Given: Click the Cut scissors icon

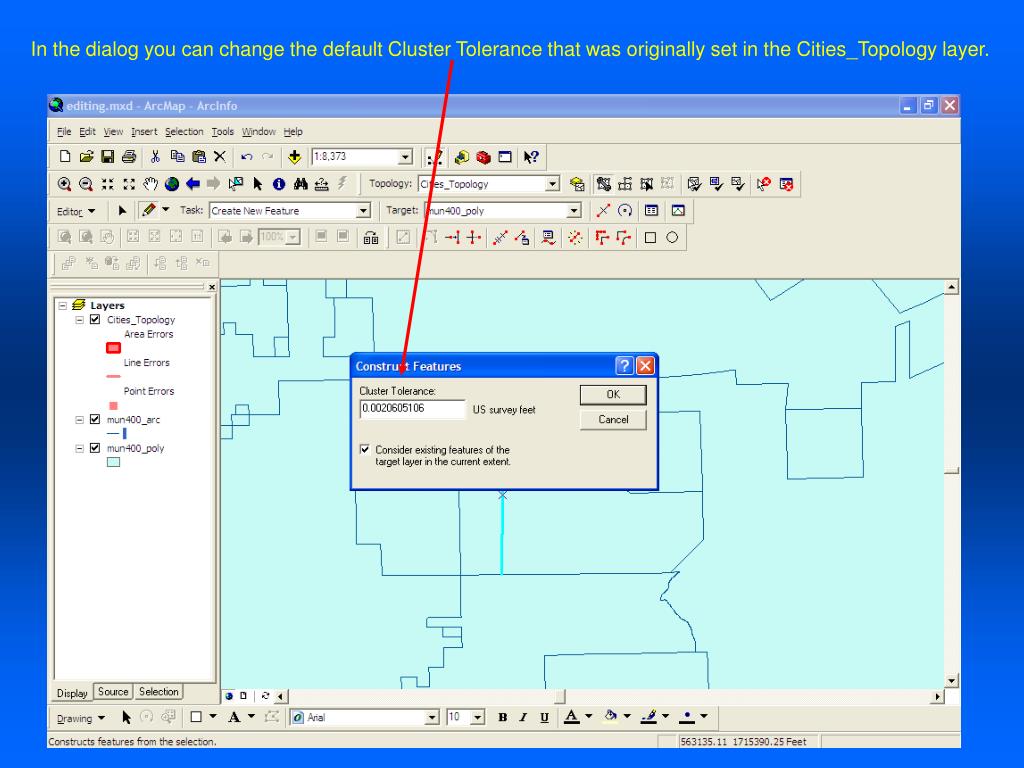Looking at the screenshot, I should (155, 157).
